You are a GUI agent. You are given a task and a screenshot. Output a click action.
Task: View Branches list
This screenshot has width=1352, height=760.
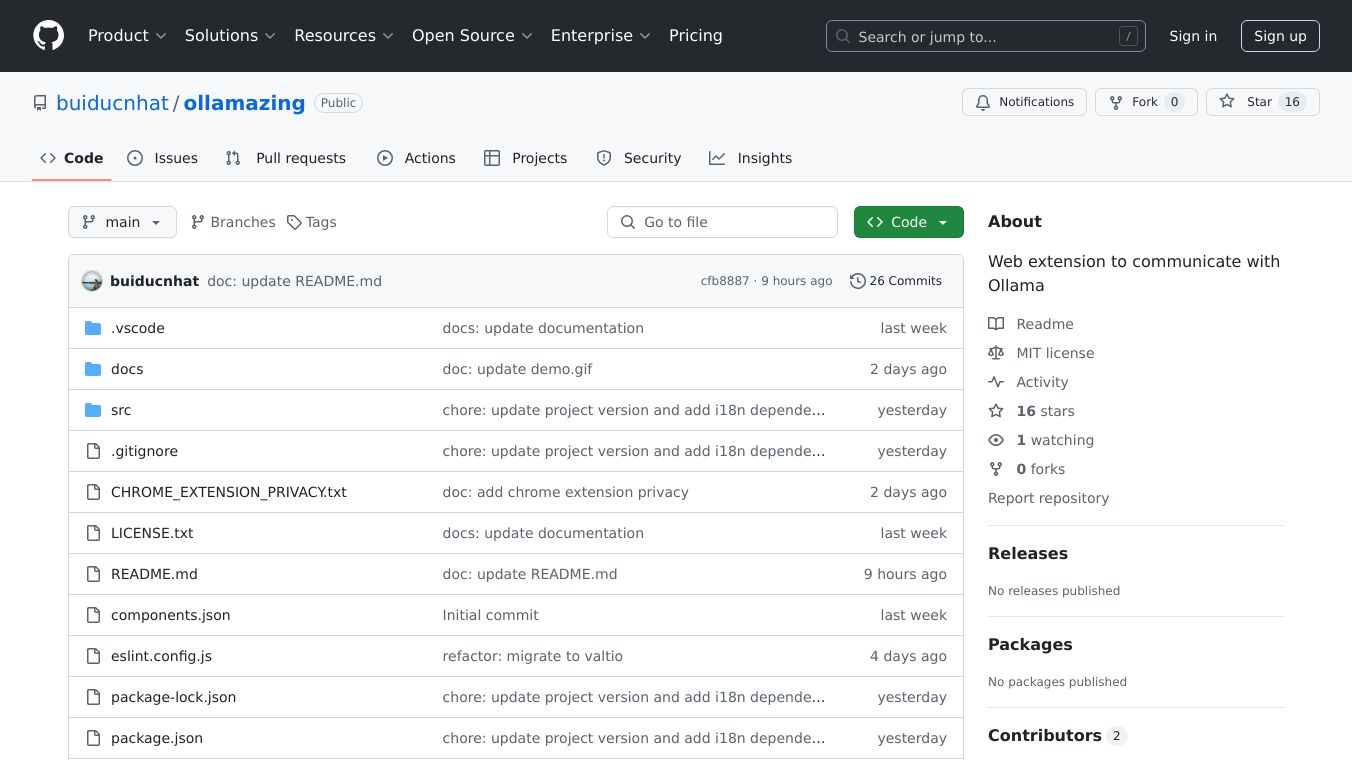coord(233,222)
